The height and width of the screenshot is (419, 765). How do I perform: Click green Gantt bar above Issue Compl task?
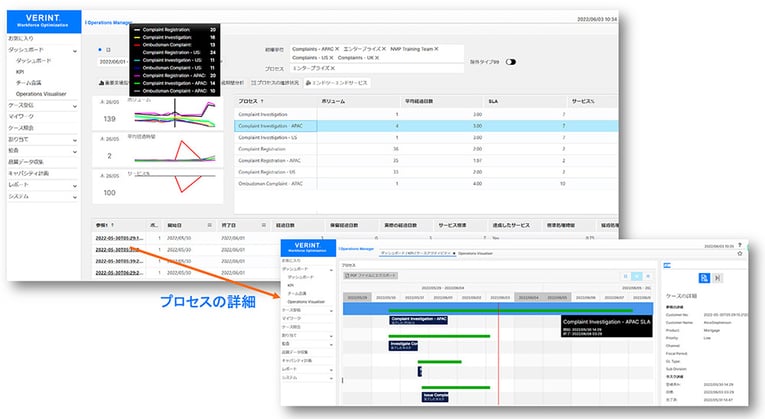coord(456,388)
